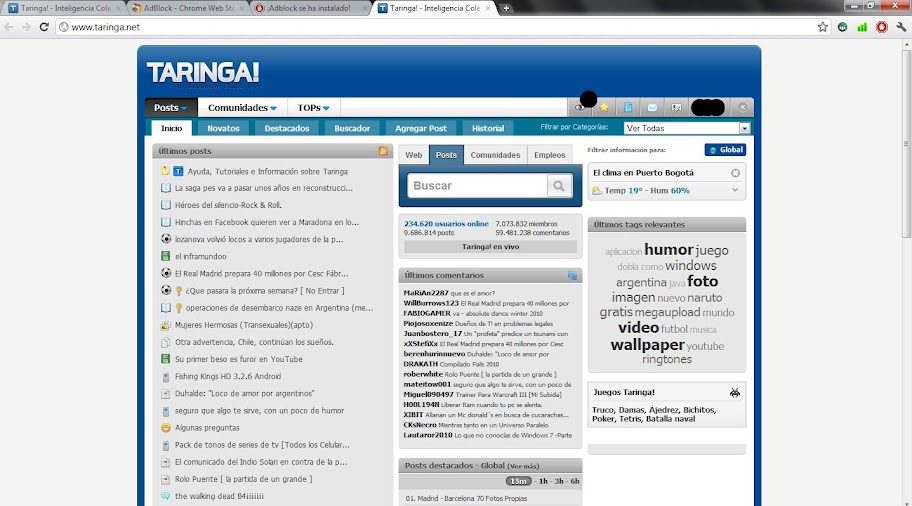Open post 01. Madrid - Barcelona 70 Fotos Propias
912x506 pixels.
466,498
